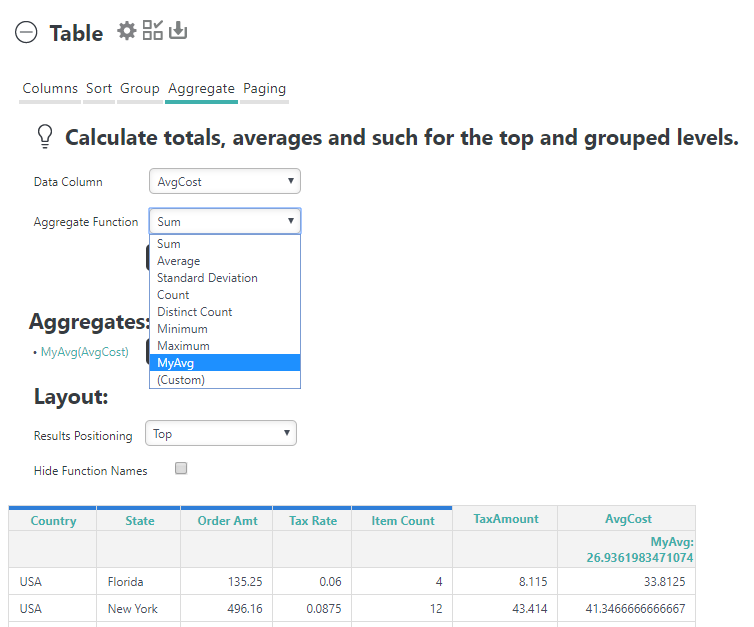Choose Standard Deviation option

225,278
